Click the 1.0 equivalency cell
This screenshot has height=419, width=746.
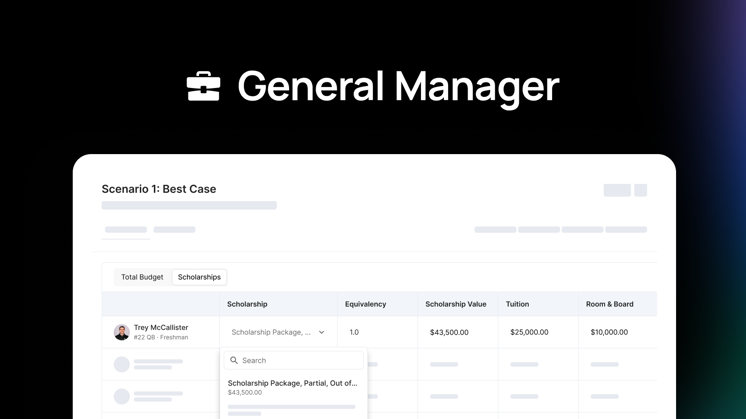coord(354,332)
